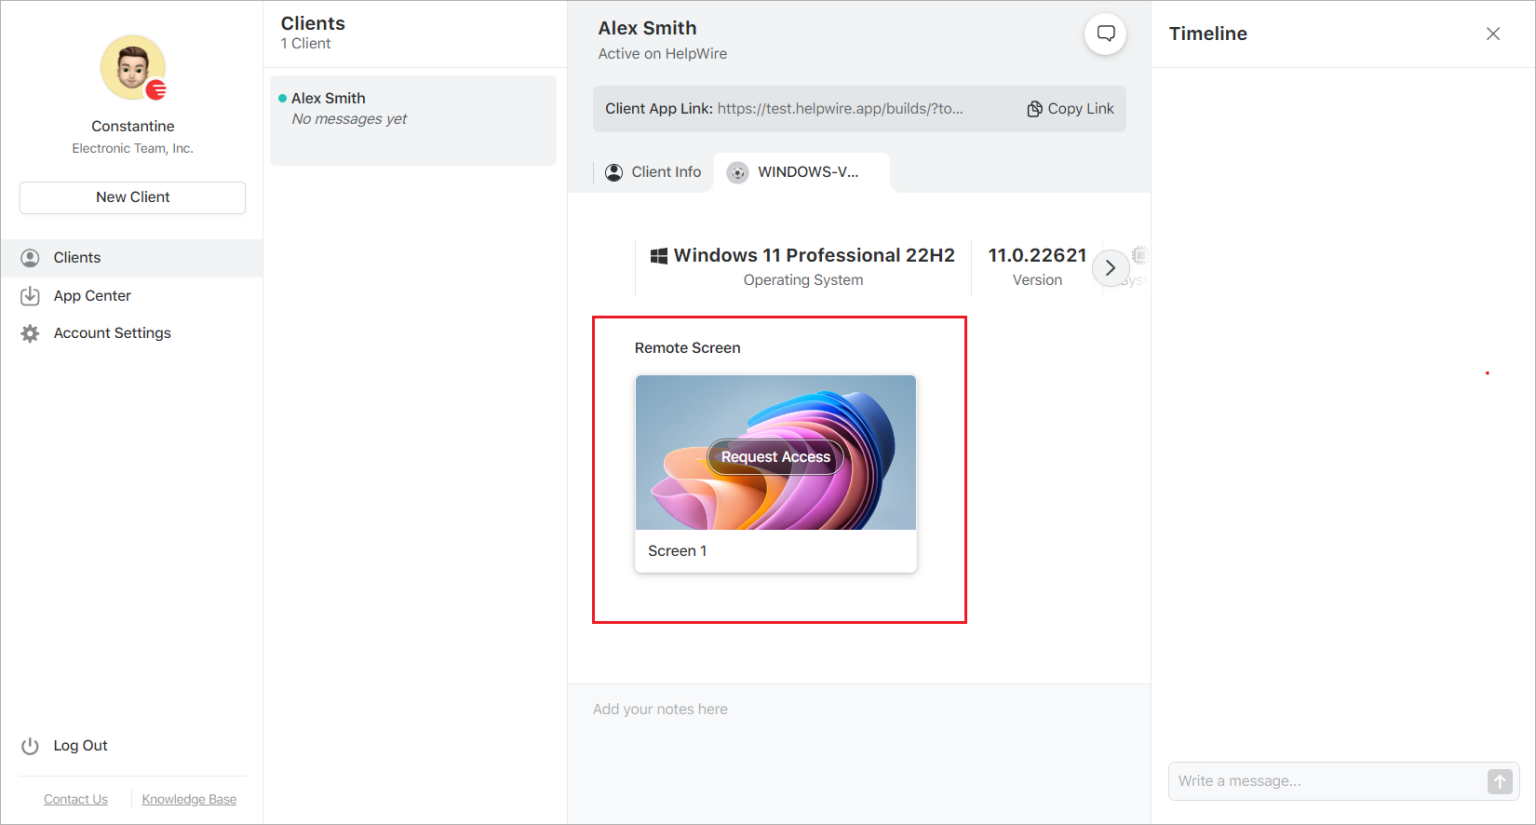Select the Clients person icon in the sidebar
The height and width of the screenshot is (825, 1536).
tap(30, 257)
